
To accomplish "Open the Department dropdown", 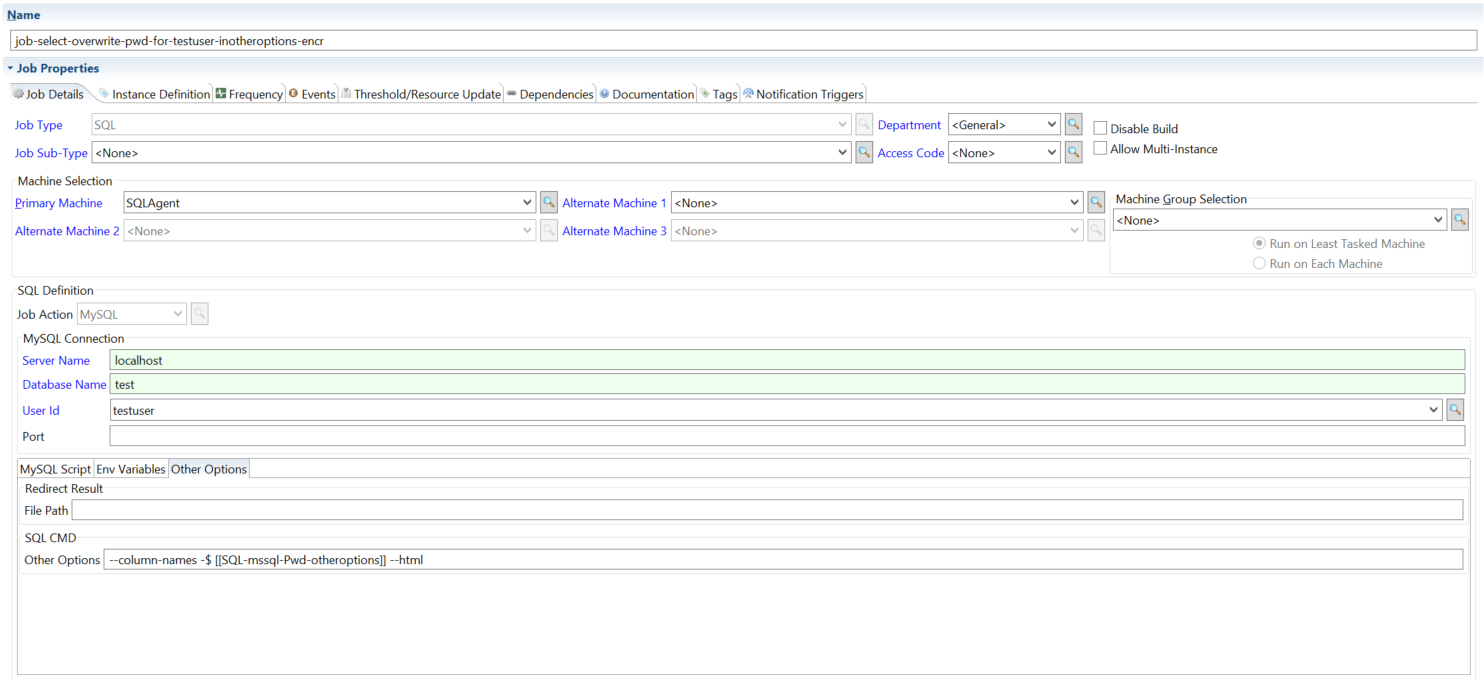I will (x=1051, y=125).
